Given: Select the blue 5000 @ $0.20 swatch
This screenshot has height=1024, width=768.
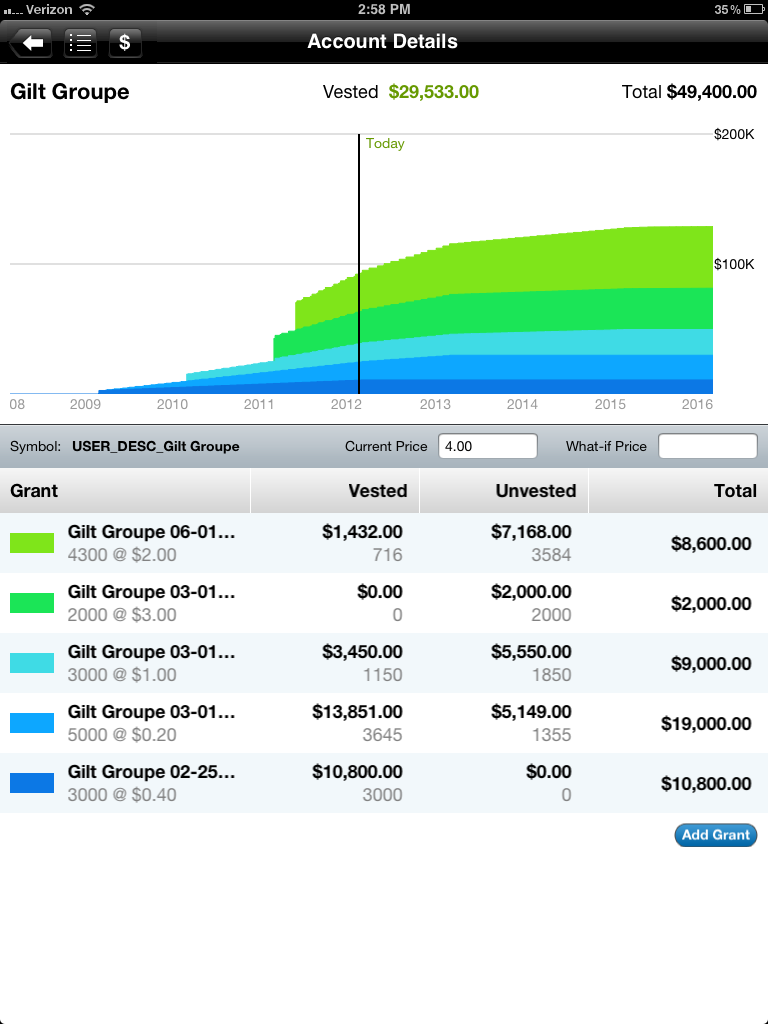Looking at the screenshot, I should [32, 723].
